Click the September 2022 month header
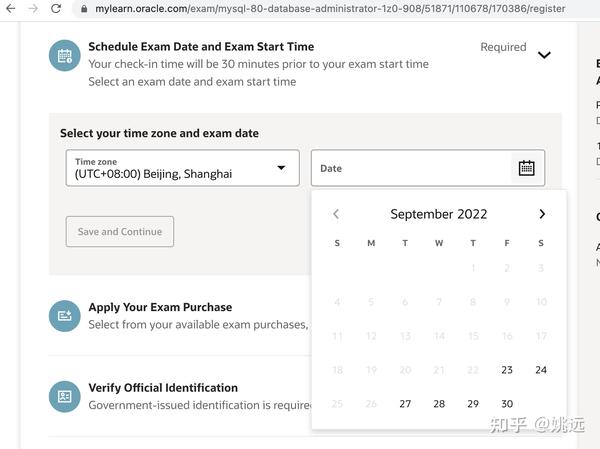 [x=439, y=214]
